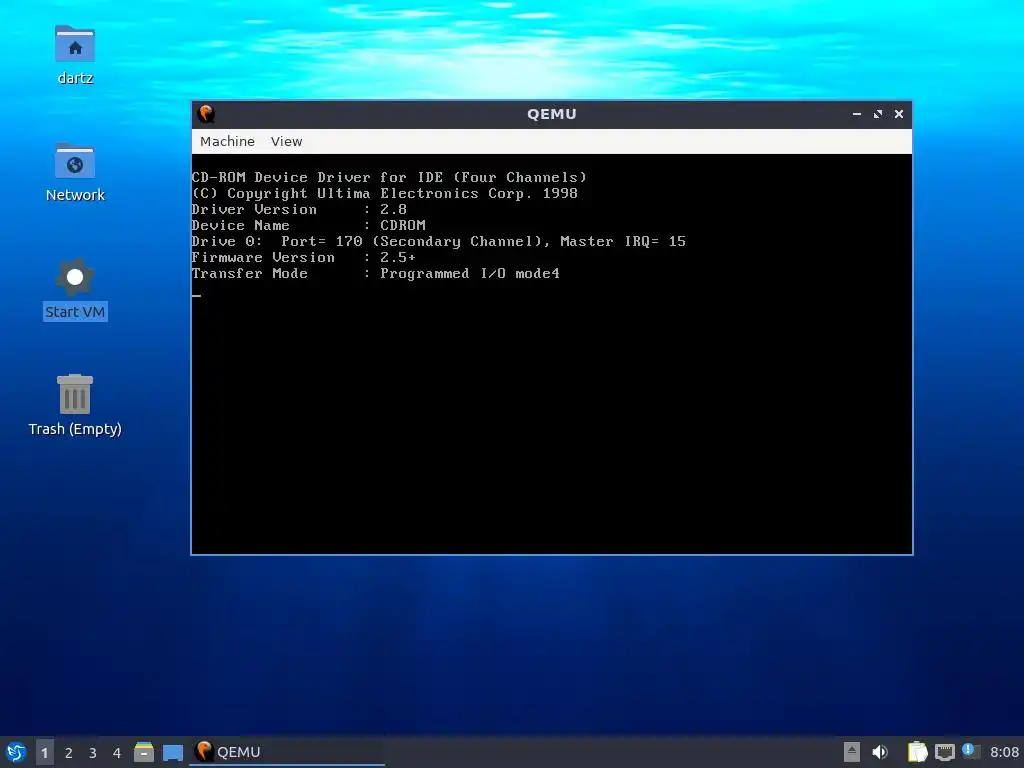Click the 'Firmware Version : 2.5+' console line

point(304,257)
